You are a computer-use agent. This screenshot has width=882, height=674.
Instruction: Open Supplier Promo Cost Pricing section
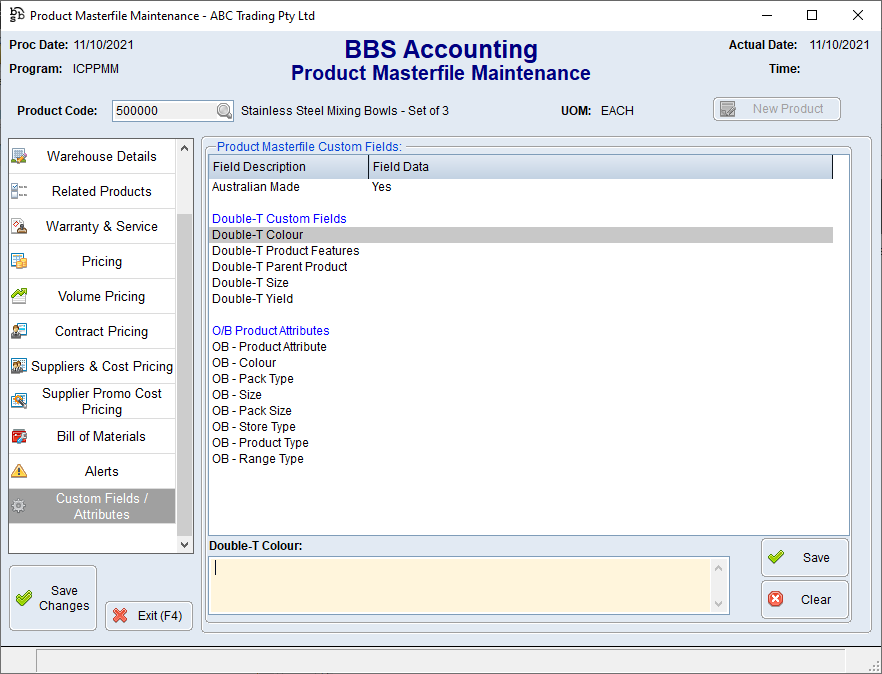101,401
